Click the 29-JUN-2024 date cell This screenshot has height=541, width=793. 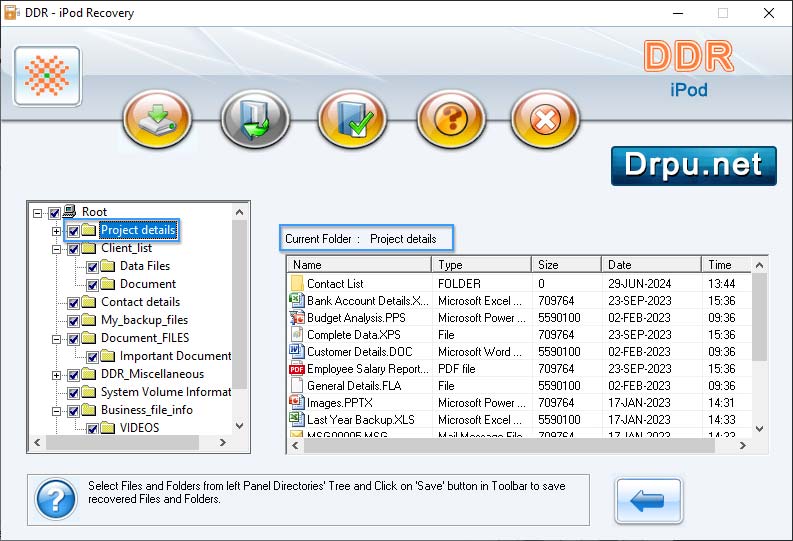click(639, 284)
